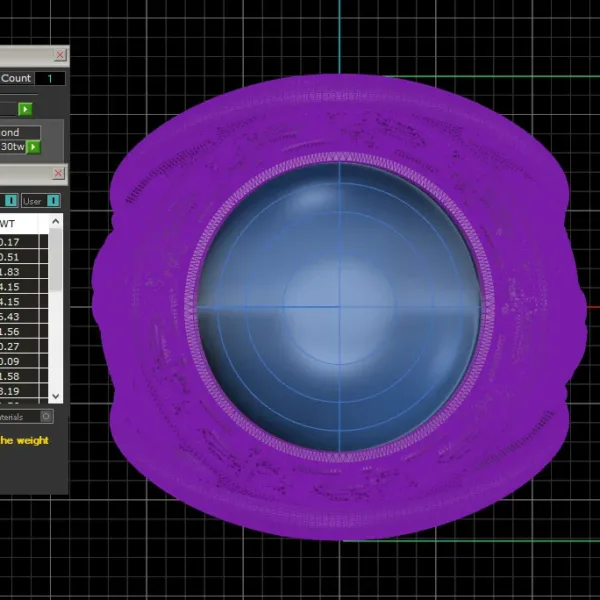The width and height of the screenshot is (600, 600).
Task: Click the green arrow button below Count
Action: click(x=25, y=109)
